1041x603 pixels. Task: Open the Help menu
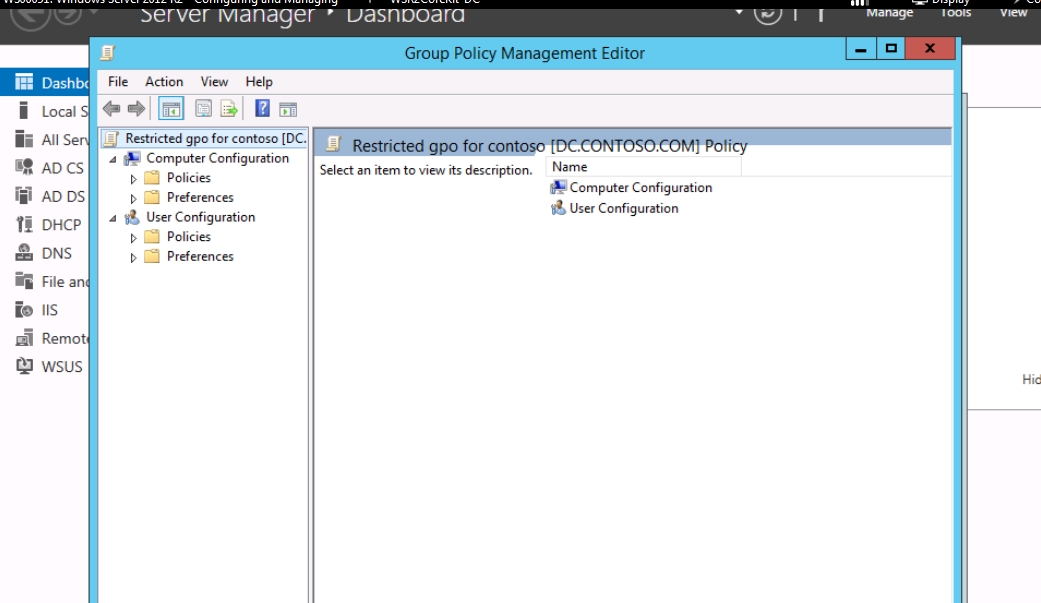click(259, 82)
